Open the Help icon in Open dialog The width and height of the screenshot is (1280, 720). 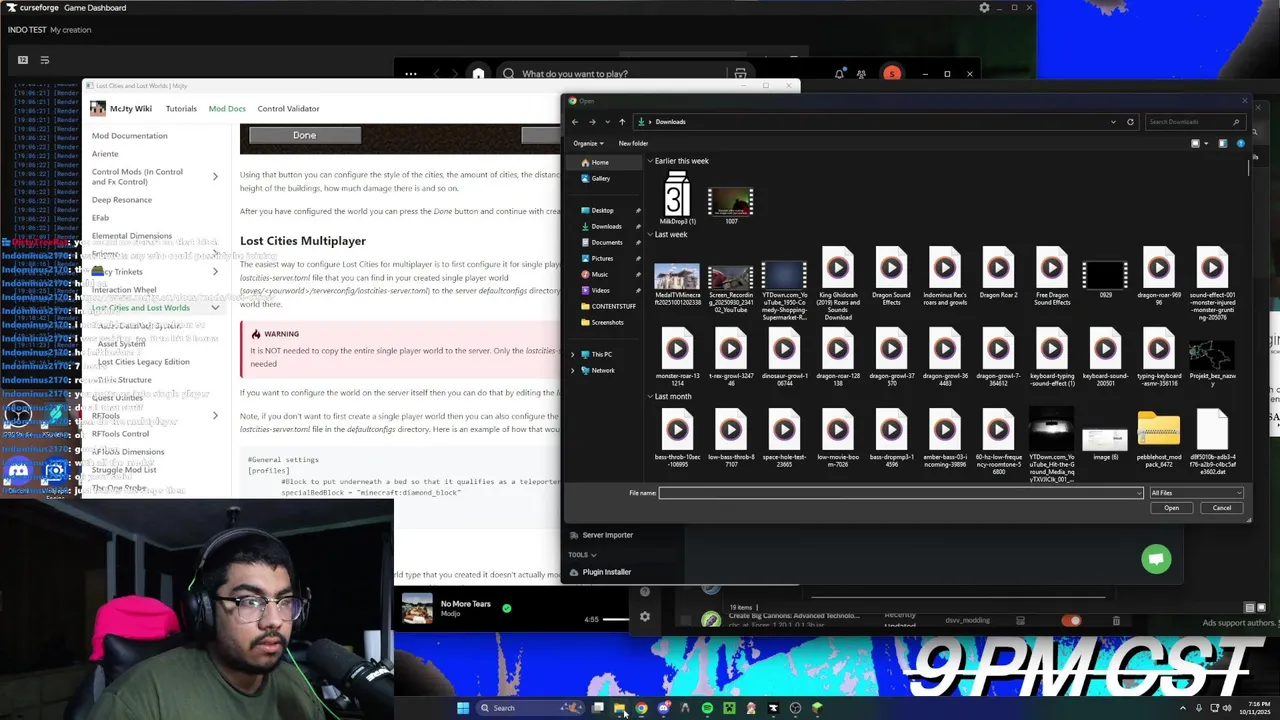(1241, 143)
